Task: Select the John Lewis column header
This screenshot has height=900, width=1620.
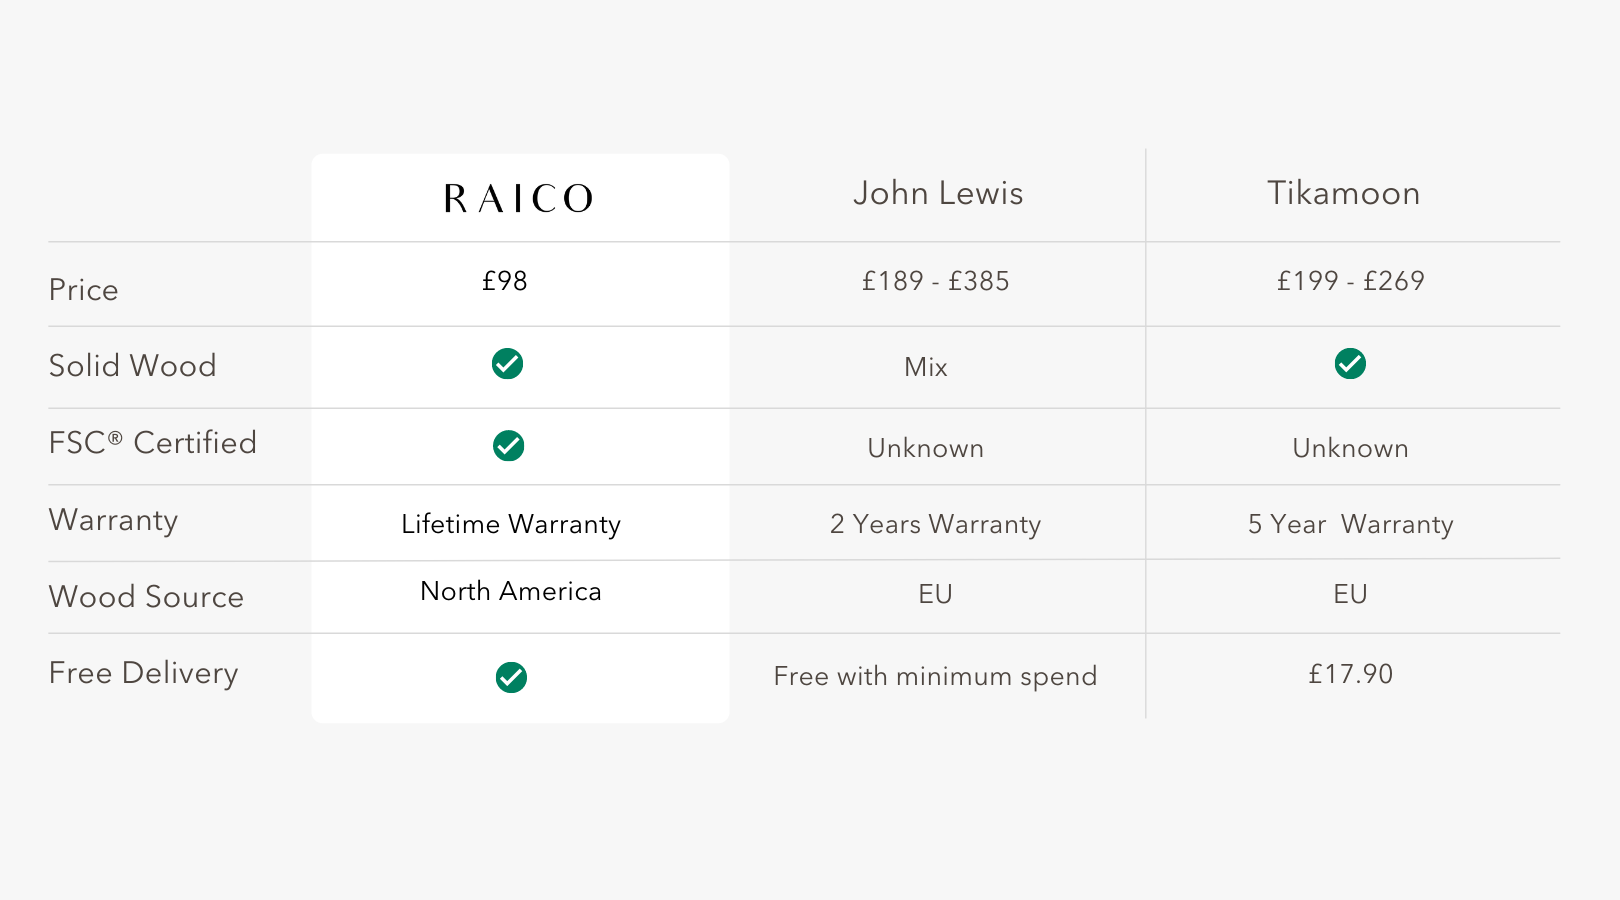Action: 938,193
